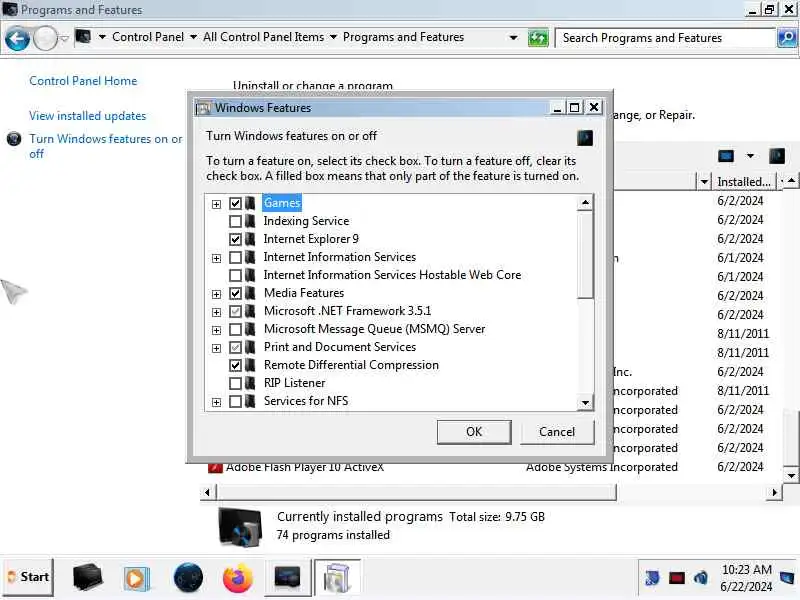
Task: Click the show desktop icon beside clock
Action: (x=788, y=578)
